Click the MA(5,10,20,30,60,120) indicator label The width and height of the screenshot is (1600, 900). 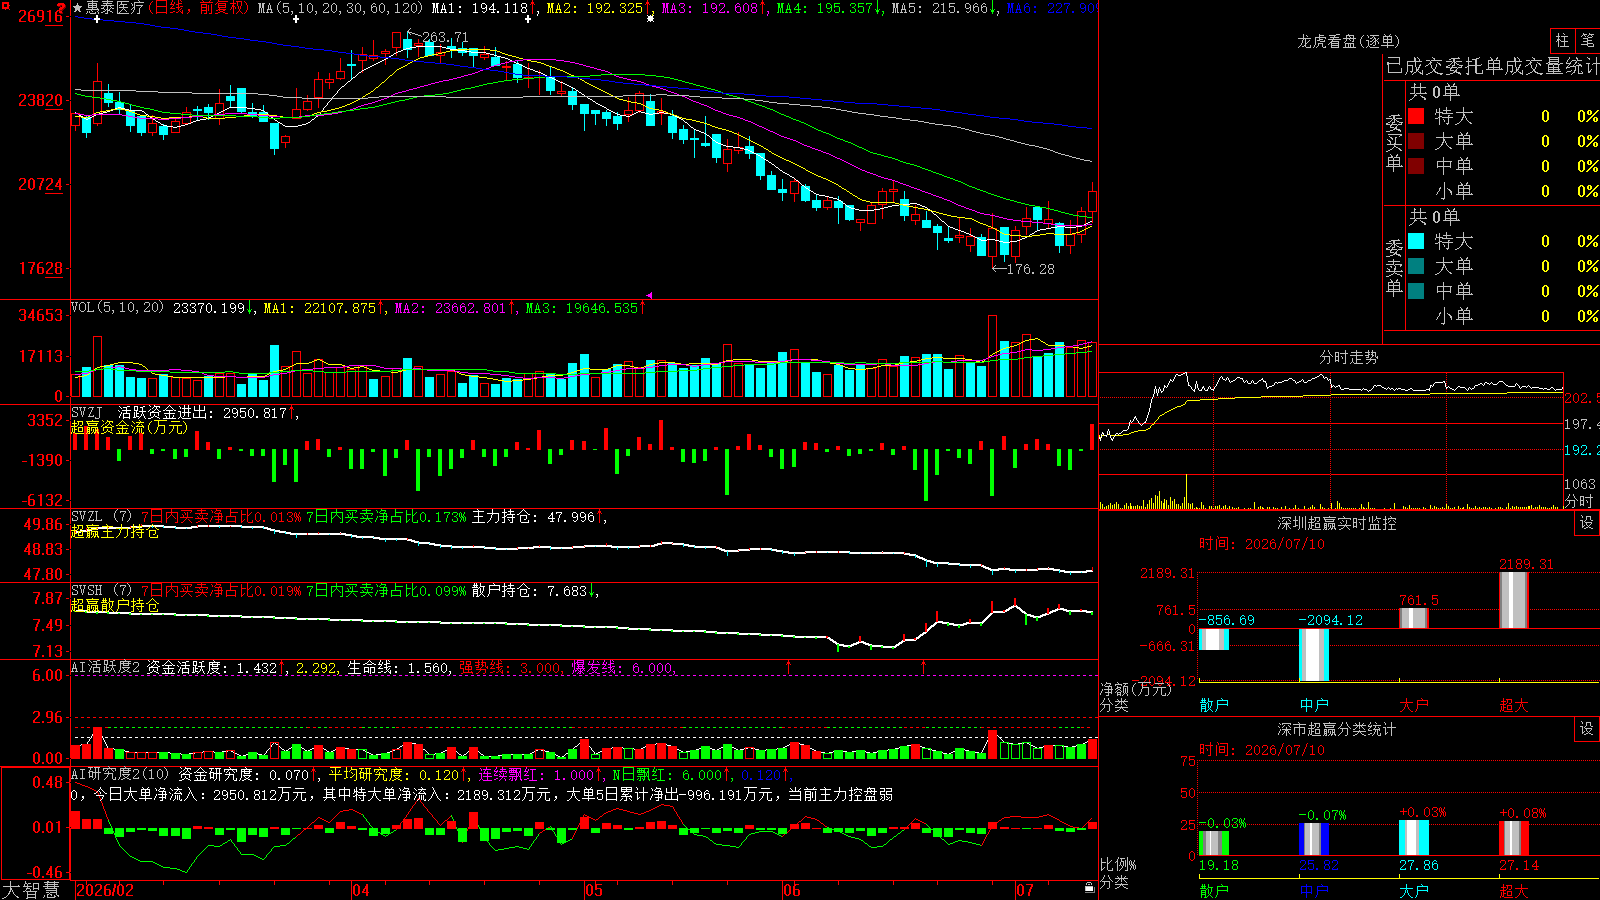(340, 8)
